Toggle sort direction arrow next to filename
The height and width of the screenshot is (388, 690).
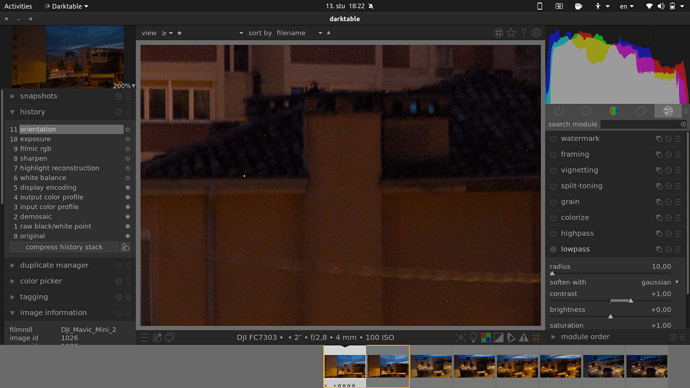[328, 33]
